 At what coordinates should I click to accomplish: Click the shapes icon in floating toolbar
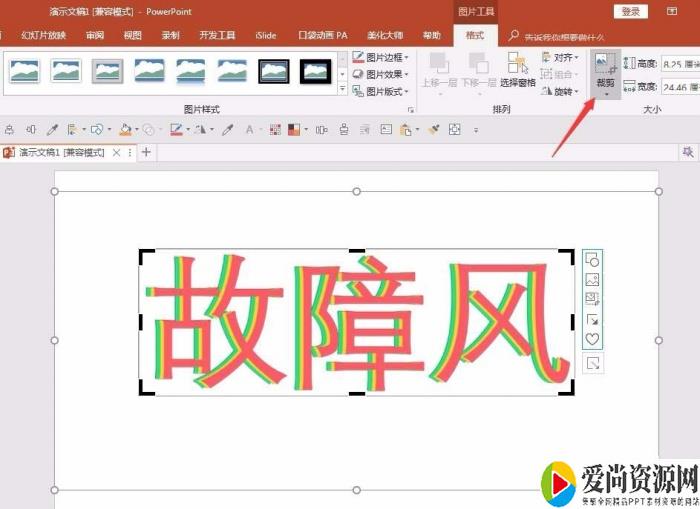[x=592, y=259]
